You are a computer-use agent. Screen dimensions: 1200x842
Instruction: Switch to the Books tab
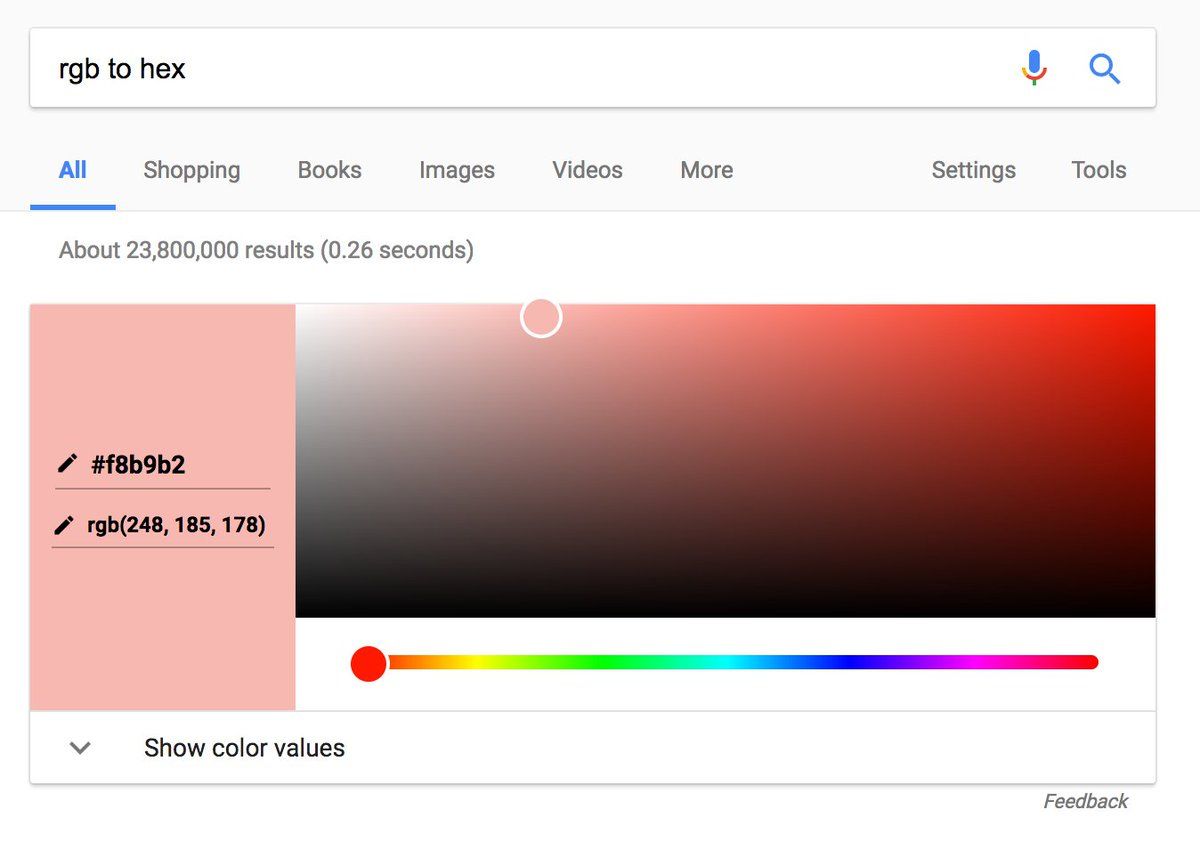[x=329, y=170]
